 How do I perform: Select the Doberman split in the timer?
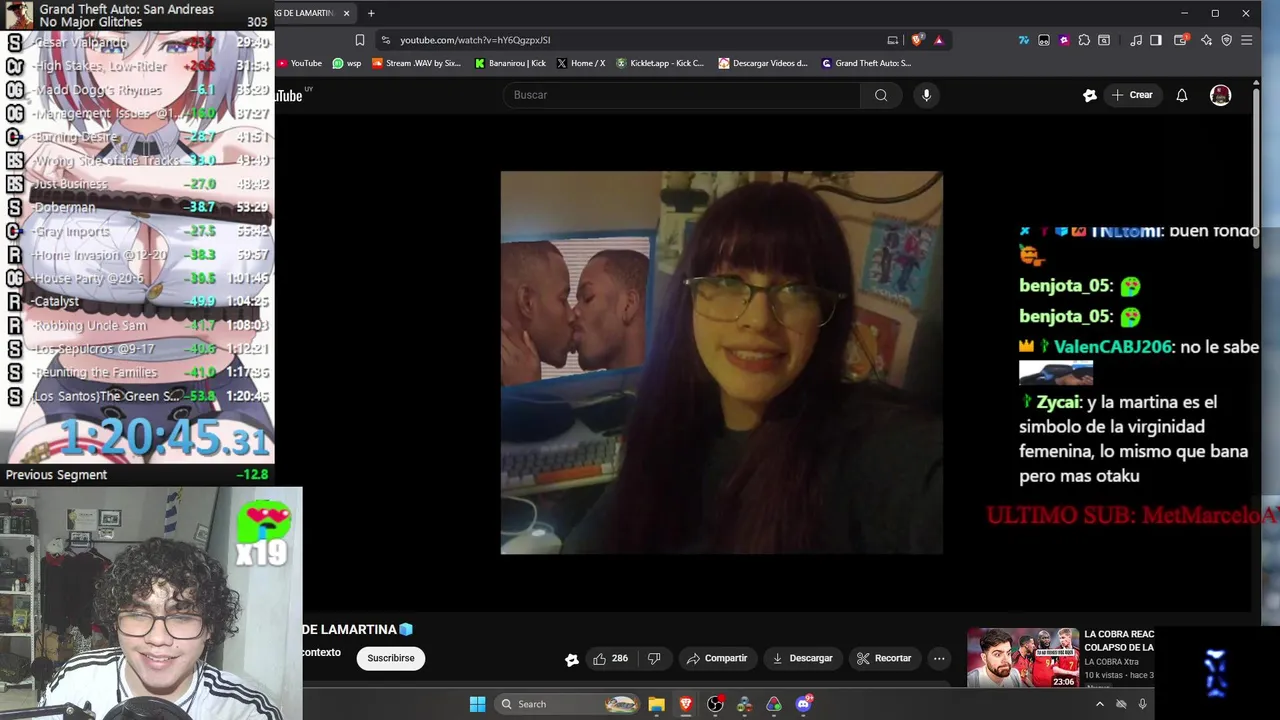click(137, 207)
